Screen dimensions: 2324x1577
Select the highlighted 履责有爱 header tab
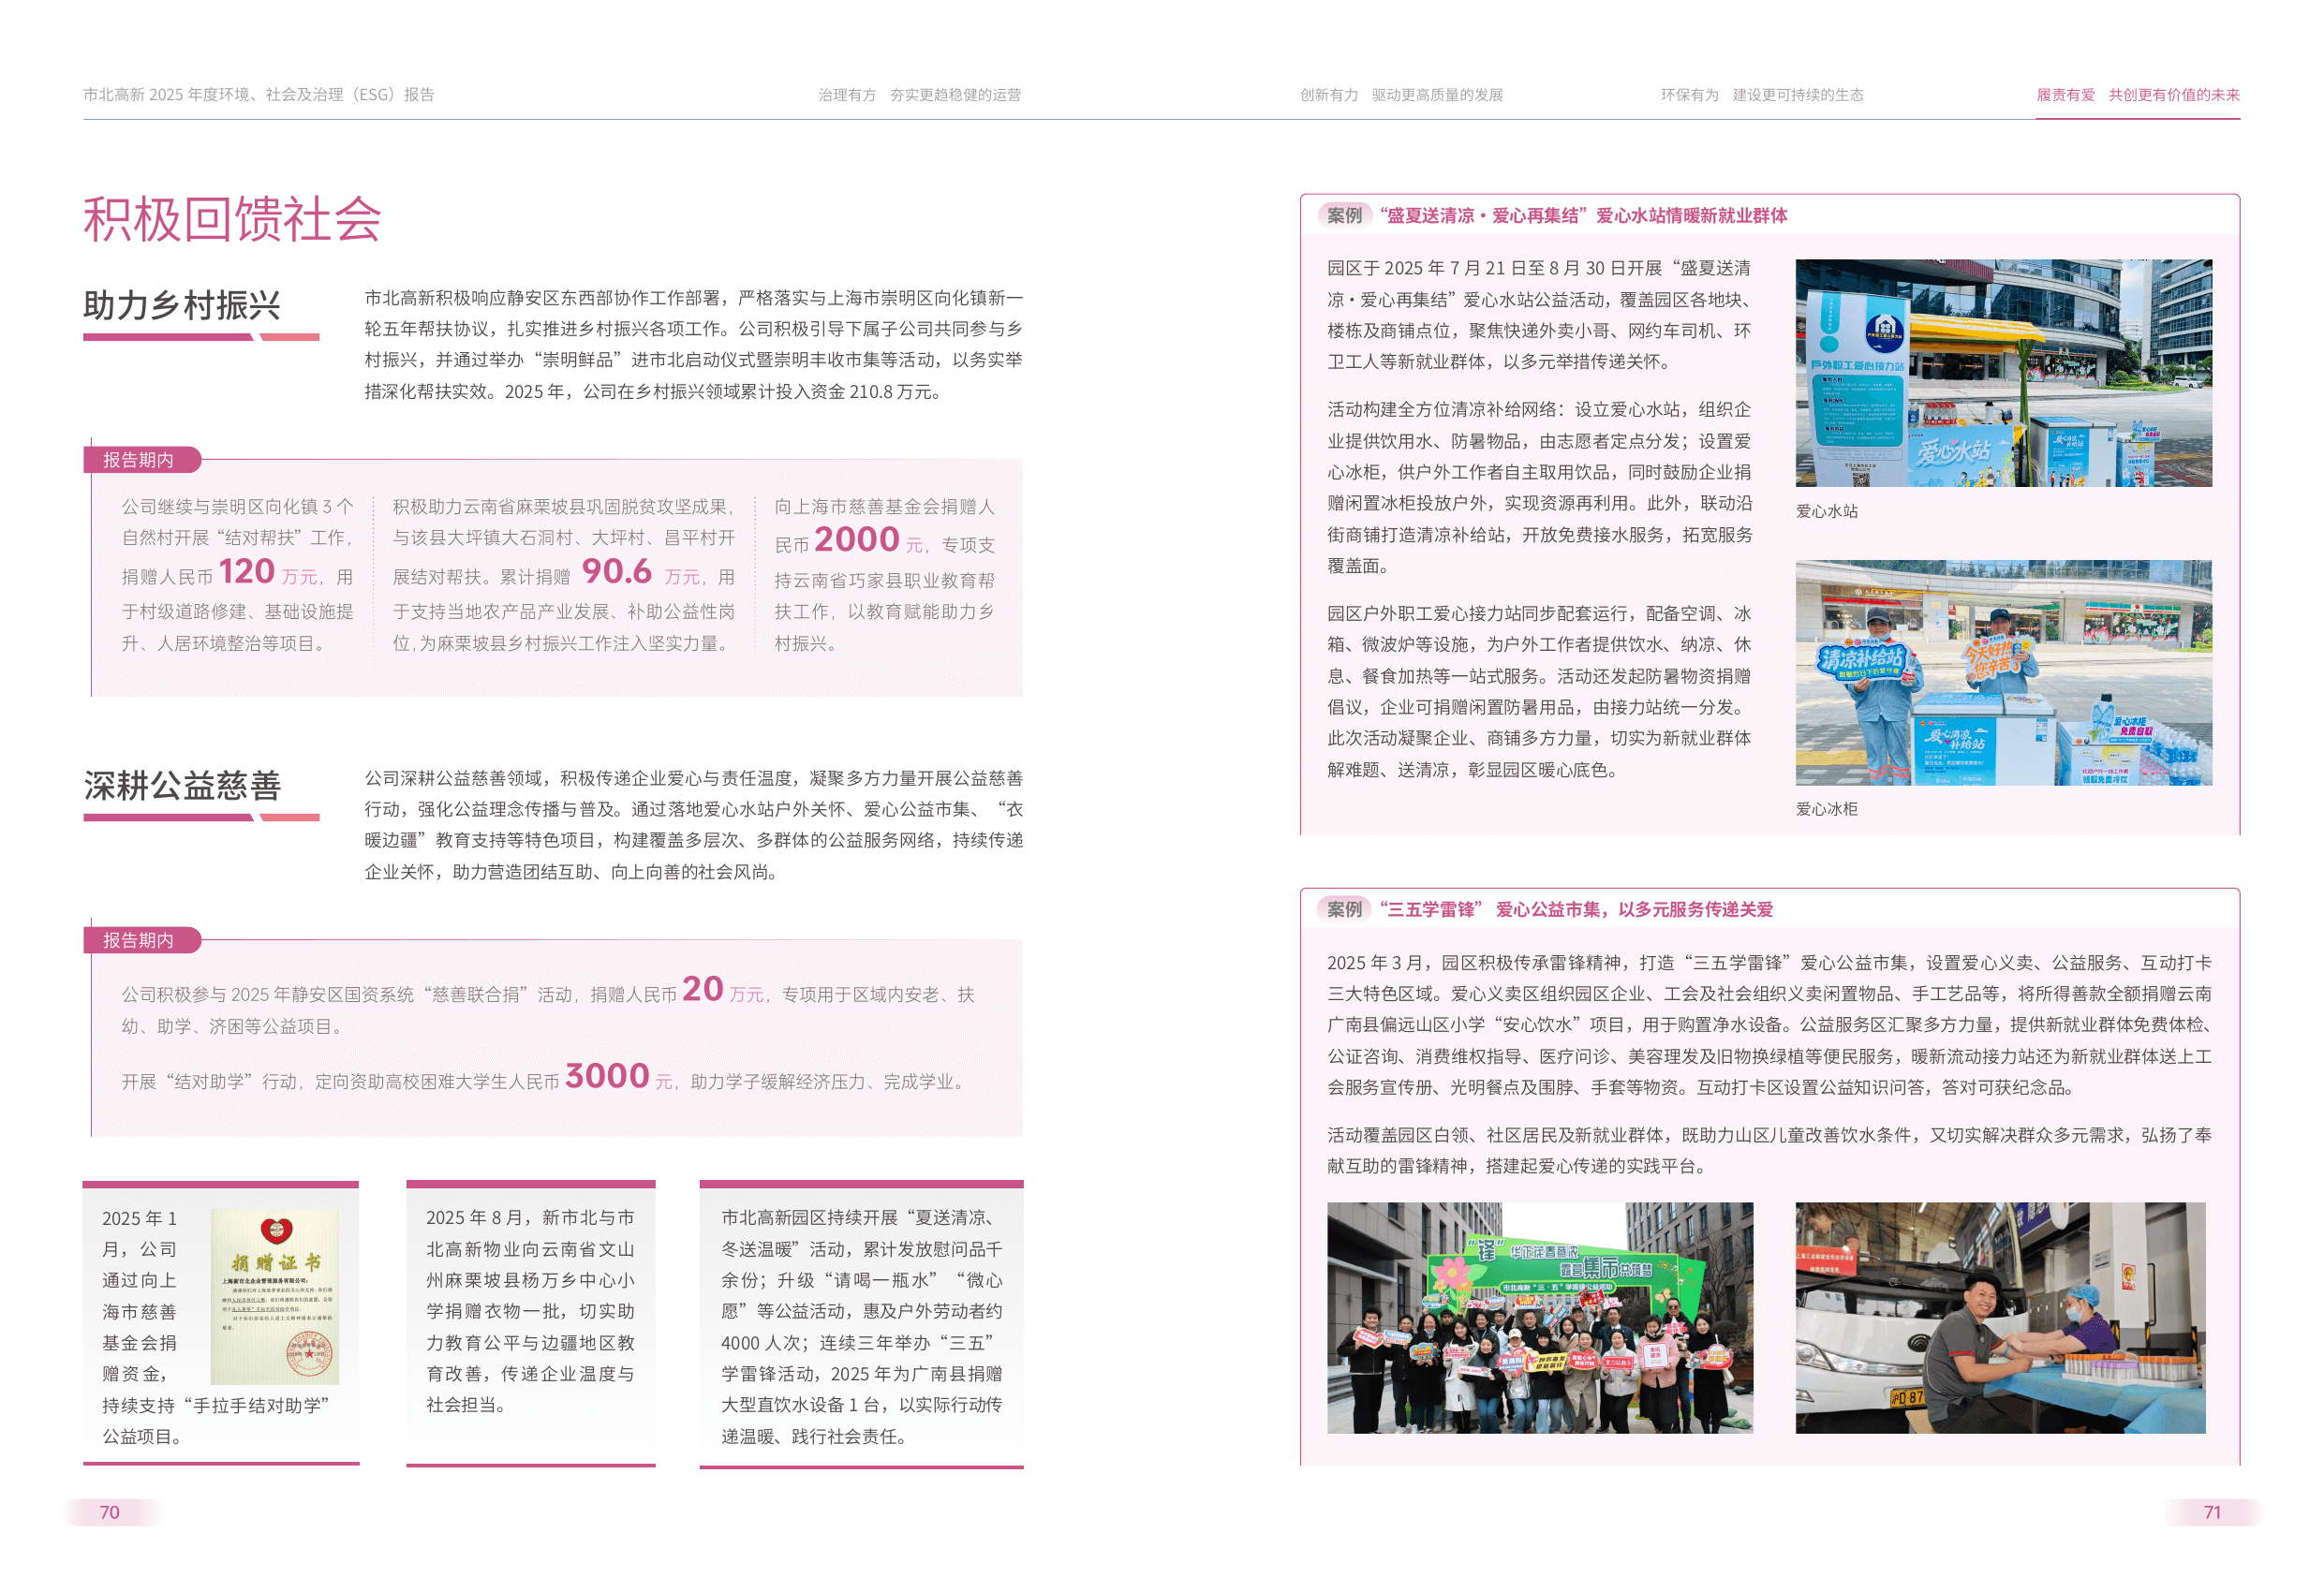click(2137, 95)
